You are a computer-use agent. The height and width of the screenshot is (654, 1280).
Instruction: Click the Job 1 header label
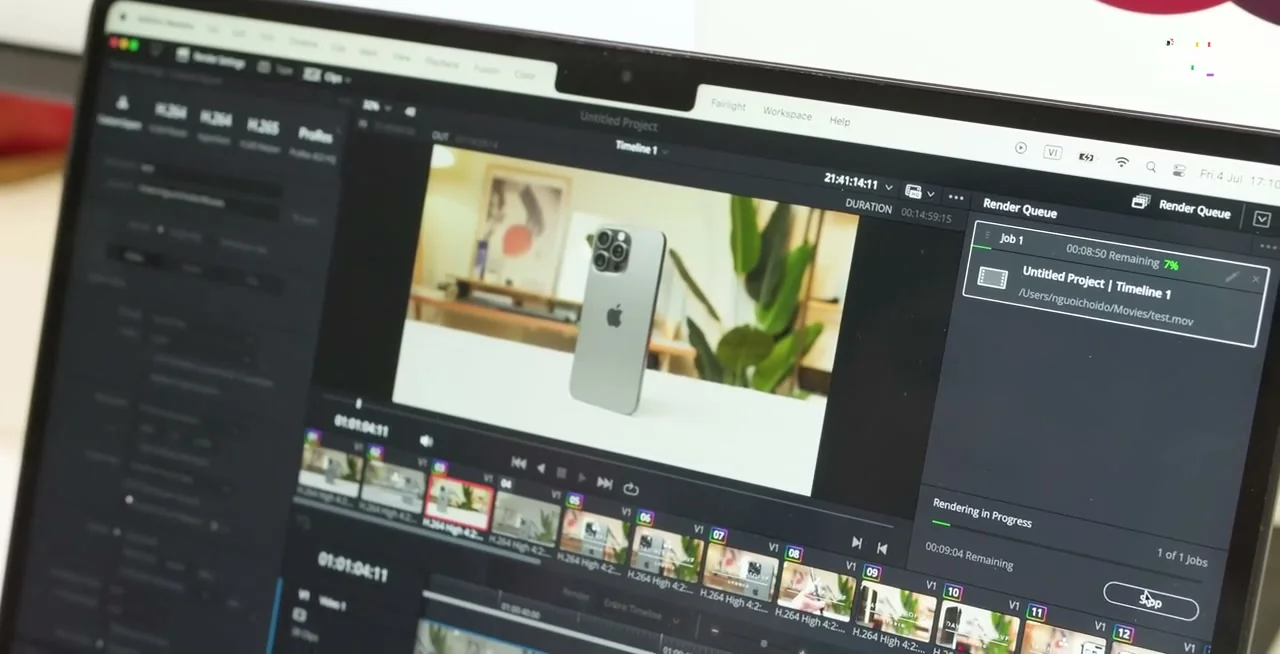[1011, 238]
